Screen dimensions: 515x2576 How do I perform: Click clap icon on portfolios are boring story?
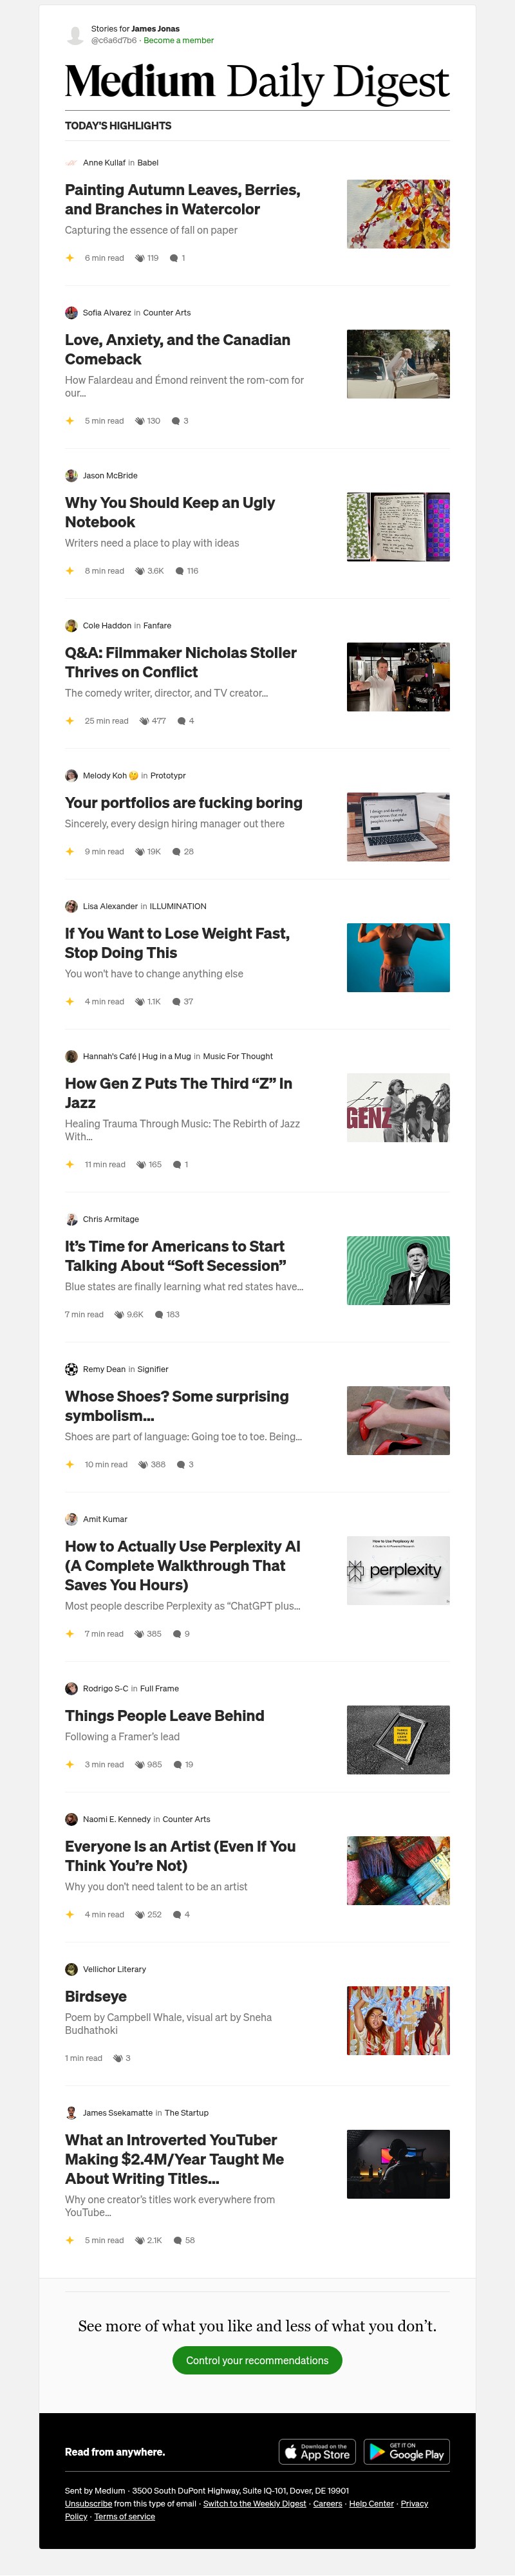140,852
